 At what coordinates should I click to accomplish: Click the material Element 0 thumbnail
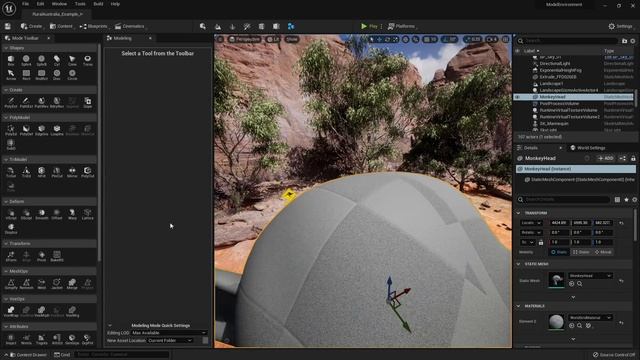556,322
